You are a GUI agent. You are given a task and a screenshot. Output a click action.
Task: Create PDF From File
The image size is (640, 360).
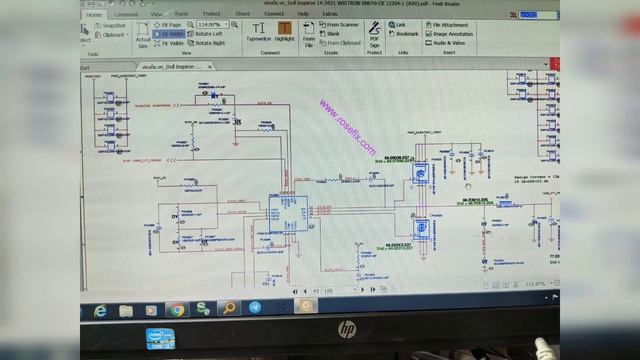pyautogui.click(x=309, y=35)
